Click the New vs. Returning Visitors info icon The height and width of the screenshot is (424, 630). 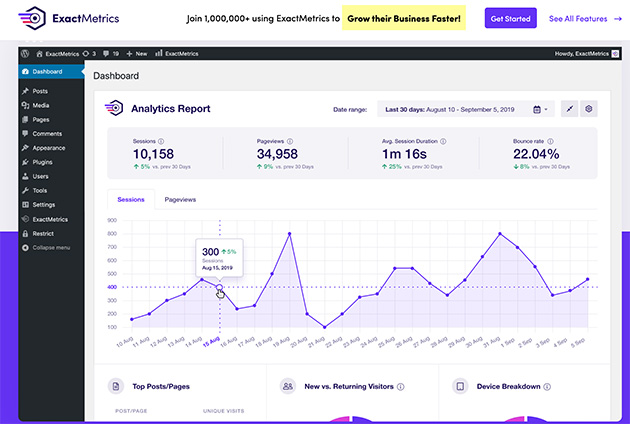coord(401,387)
